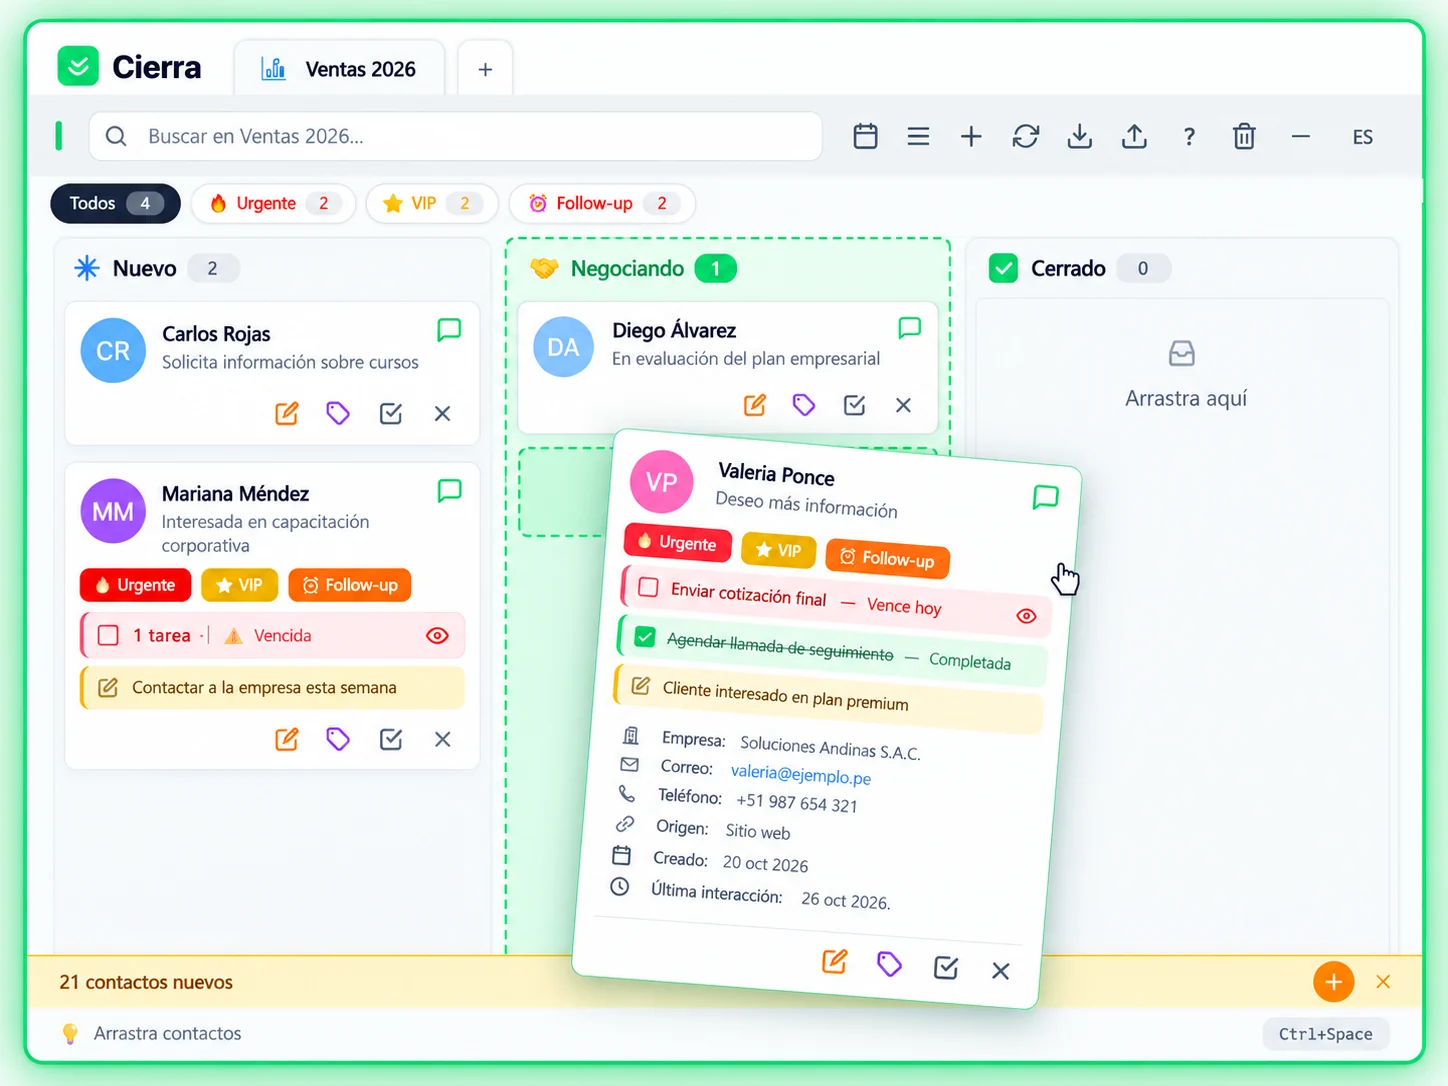The image size is (1448, 1086).
Task: Click the trash icon in the toolbar
Action: 1244,136
